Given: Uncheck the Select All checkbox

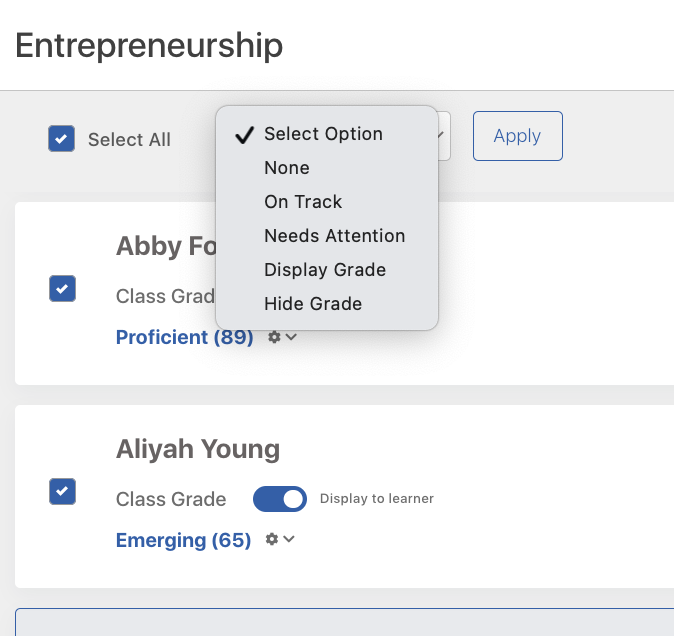Looking at the screenshot, I should click(61, 138).
